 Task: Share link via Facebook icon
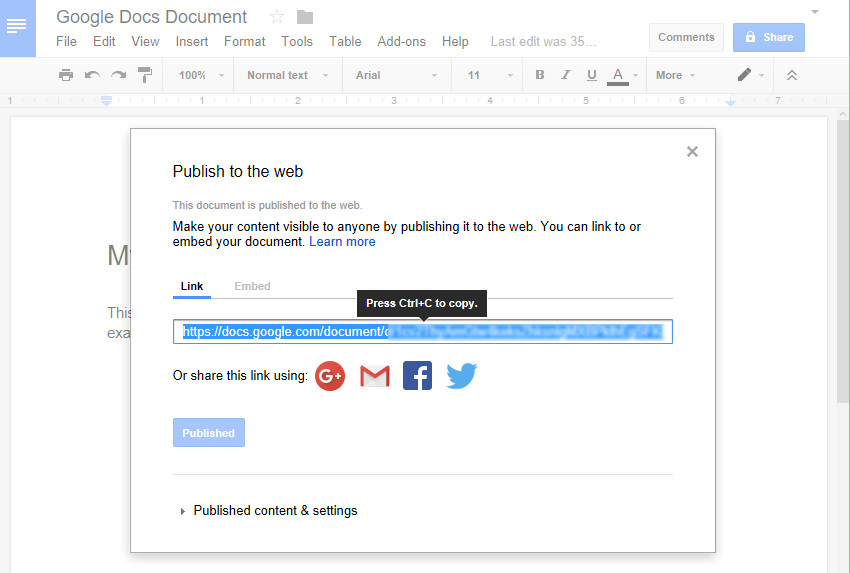pyautogui.click(x=417, y=376)
